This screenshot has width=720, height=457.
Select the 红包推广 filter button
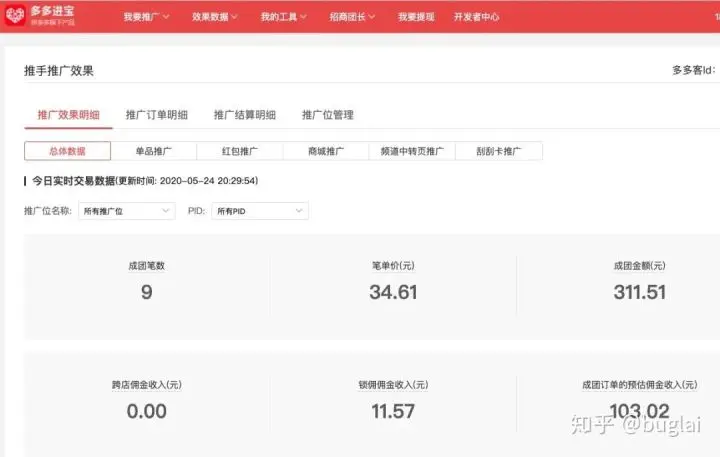(240, 151)
